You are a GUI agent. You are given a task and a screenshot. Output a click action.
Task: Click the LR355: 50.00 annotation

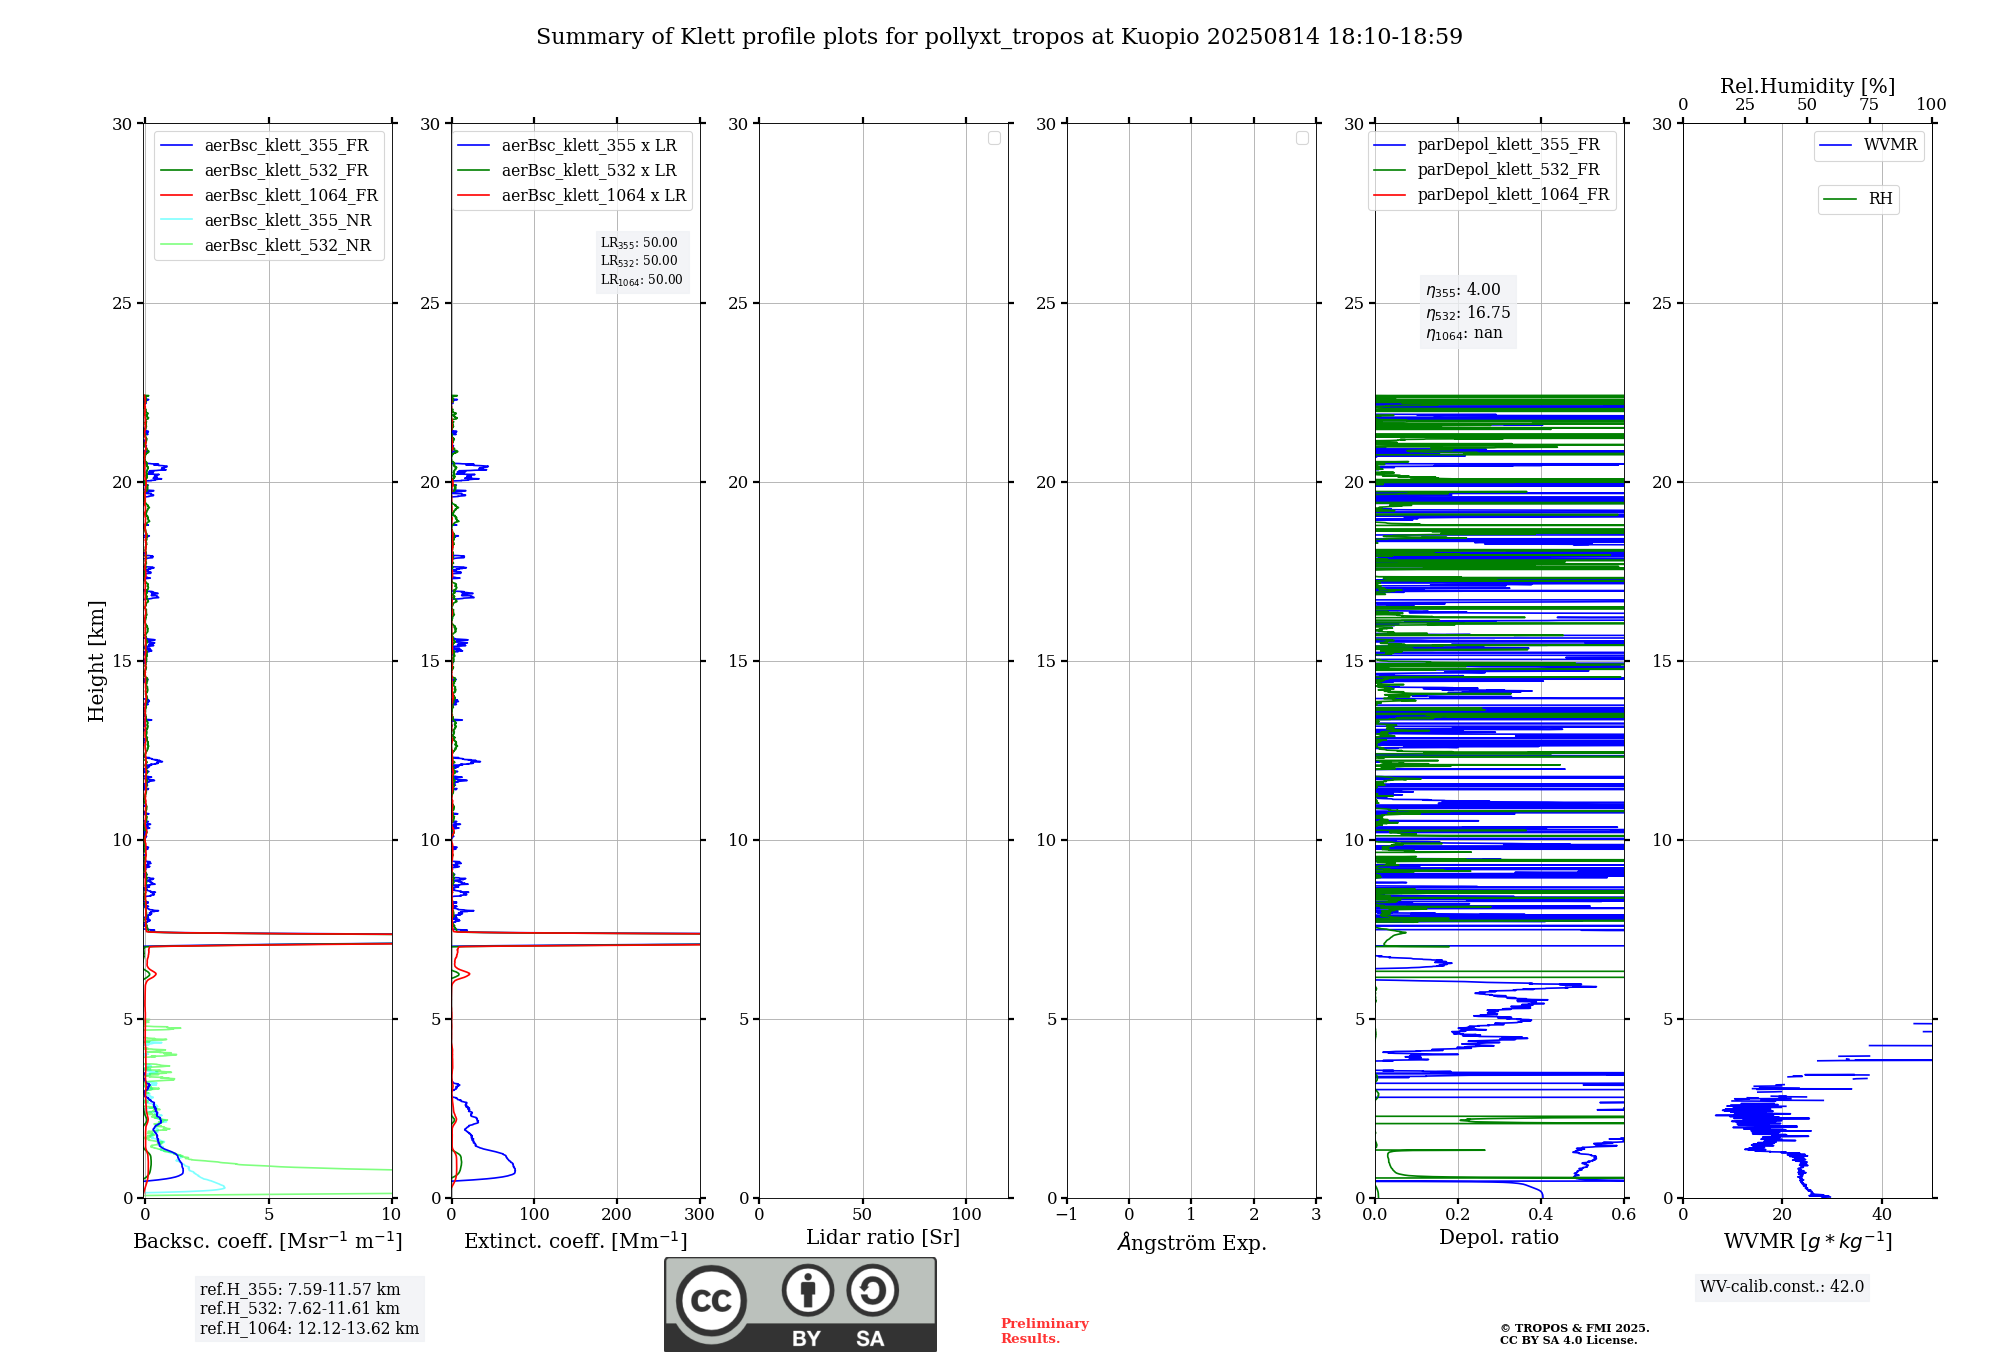639,243
